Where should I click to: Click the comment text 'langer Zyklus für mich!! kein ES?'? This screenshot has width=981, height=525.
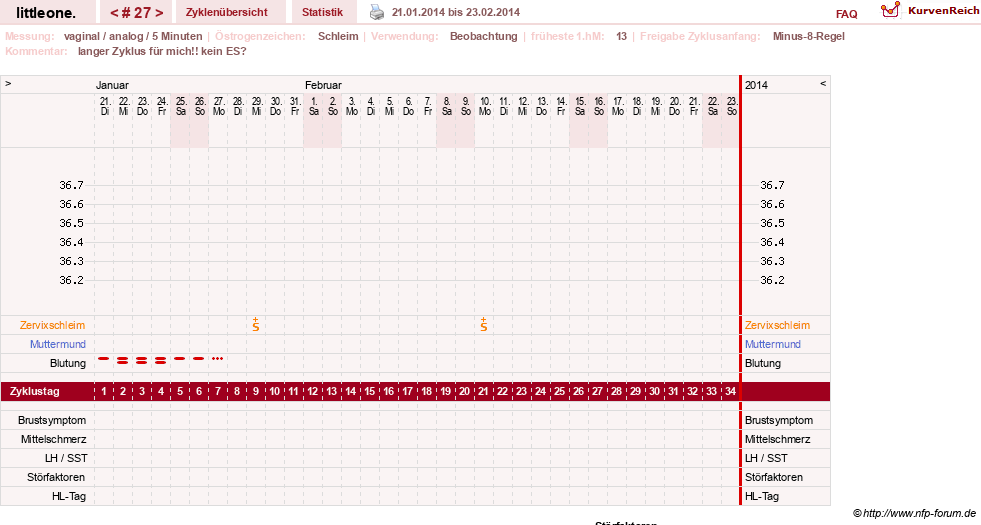click(162, 51)
